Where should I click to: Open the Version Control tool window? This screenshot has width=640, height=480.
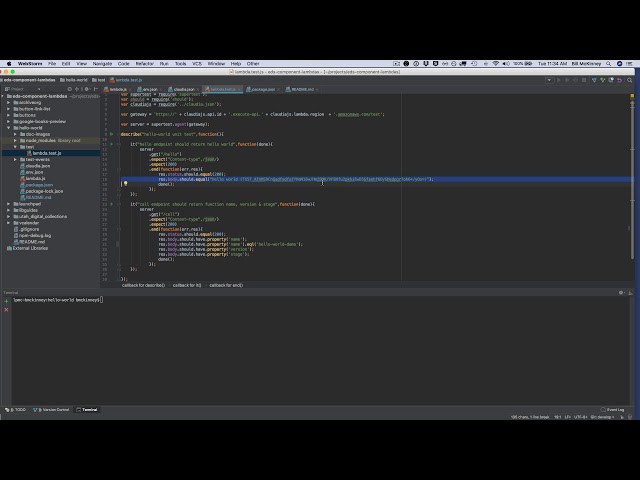51,409
